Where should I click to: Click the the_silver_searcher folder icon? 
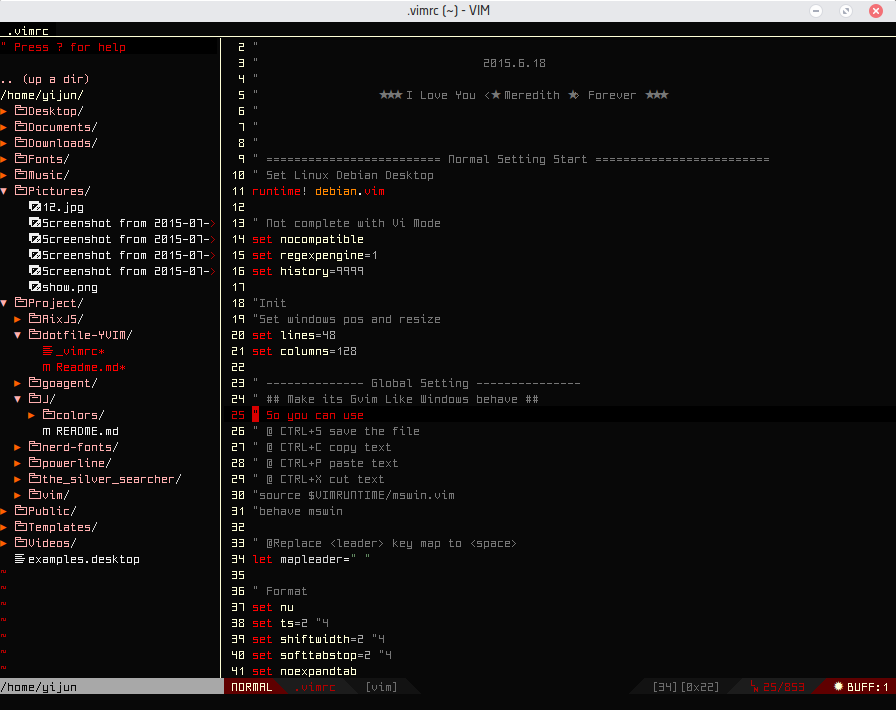pos(35,478)
